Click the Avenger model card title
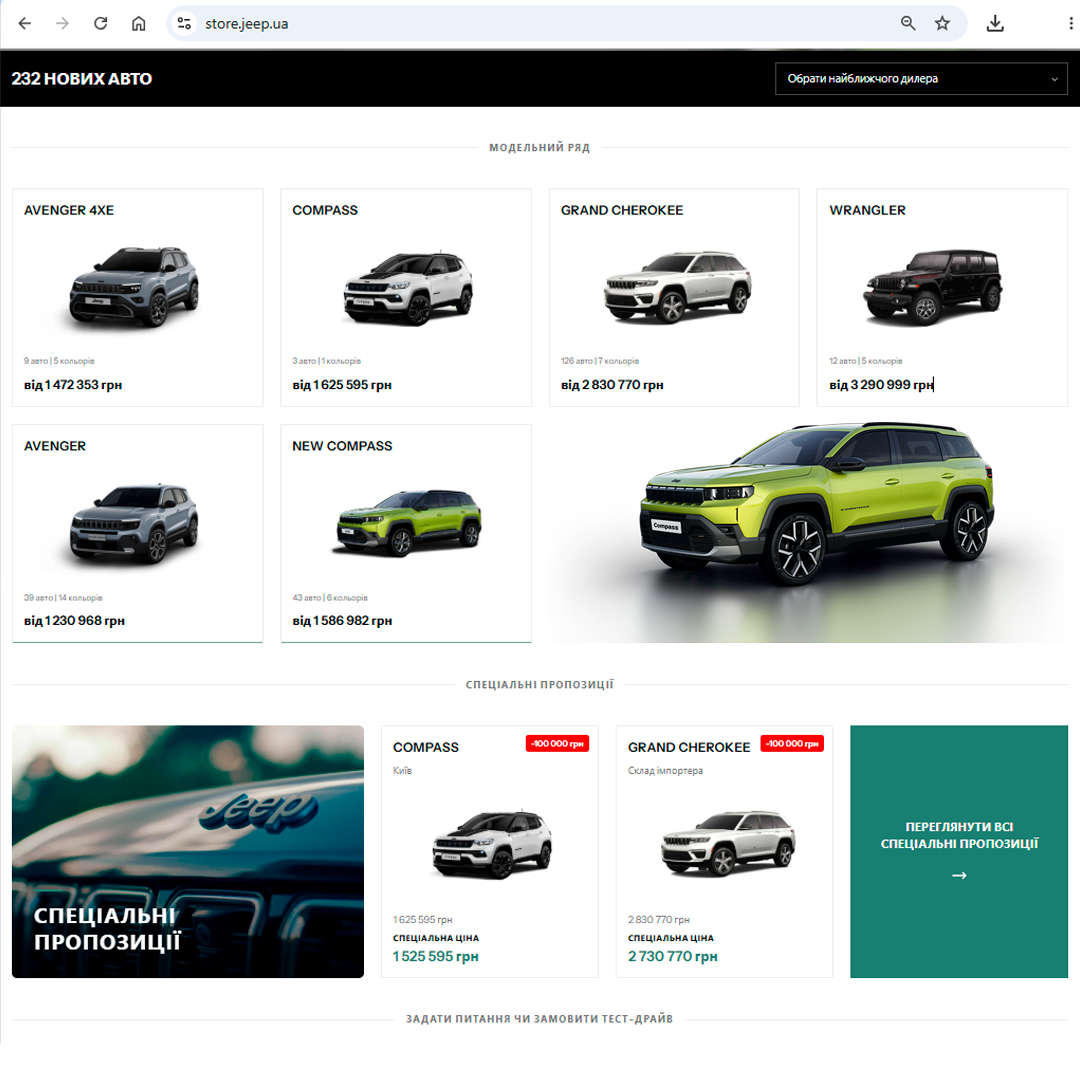This screenshot has width=1080, height=1080. pyautogui.click(x=55, y=446)
